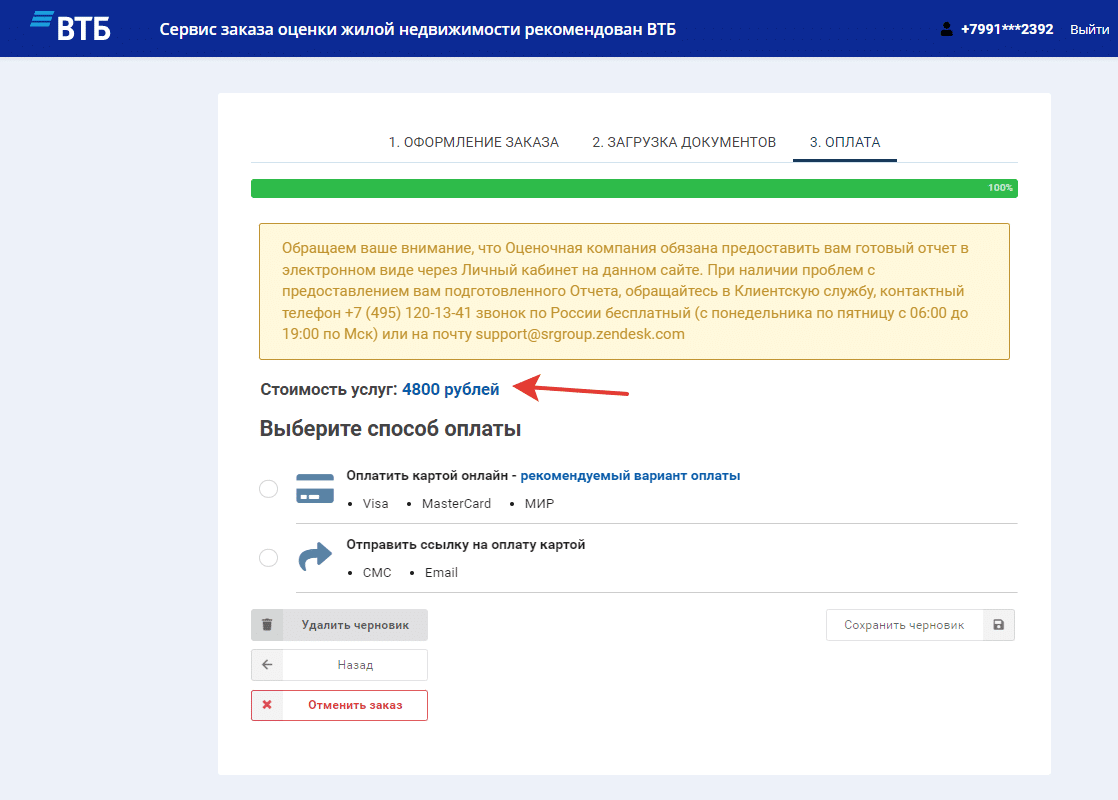The height and width of the screenshot is (800, 1118).
Task: Click Отправить ссылку на оплату картой label
Action: 466,545
